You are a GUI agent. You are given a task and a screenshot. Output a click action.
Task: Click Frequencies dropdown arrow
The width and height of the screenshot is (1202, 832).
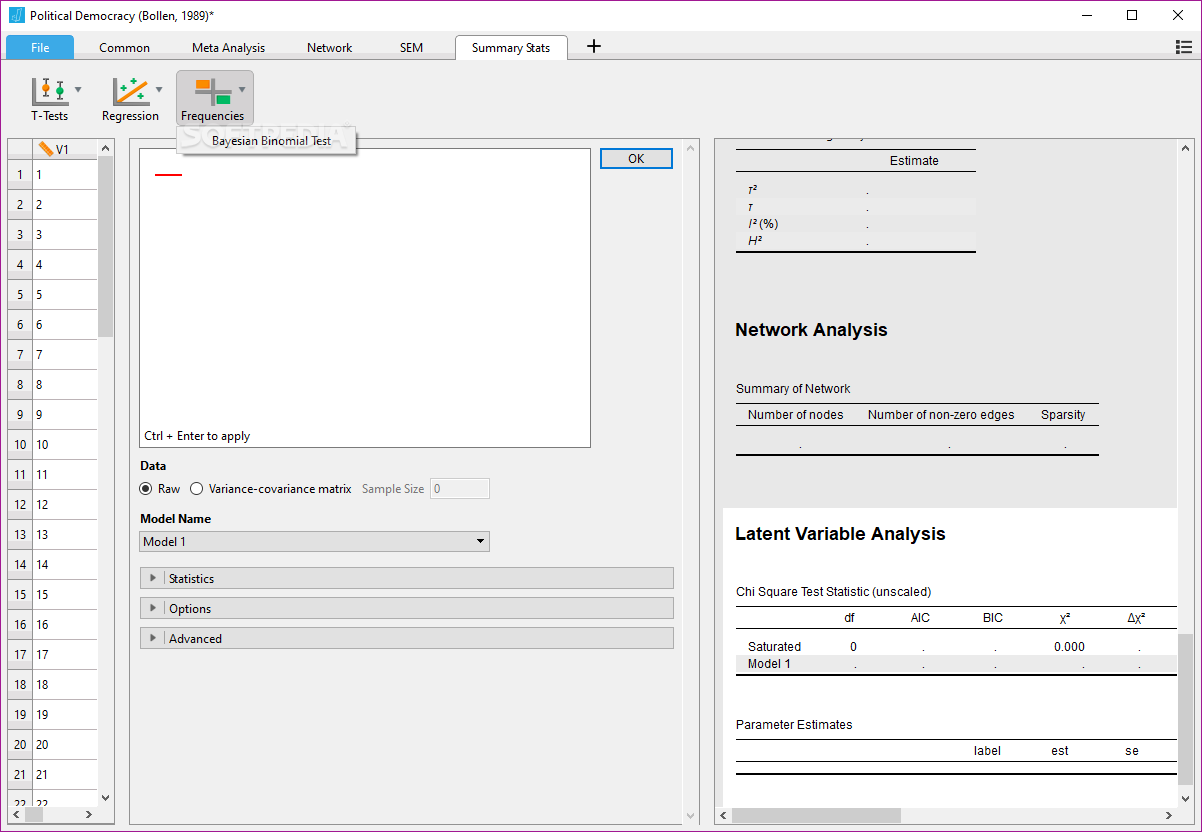pyautogui.click(x=241, y=89)
